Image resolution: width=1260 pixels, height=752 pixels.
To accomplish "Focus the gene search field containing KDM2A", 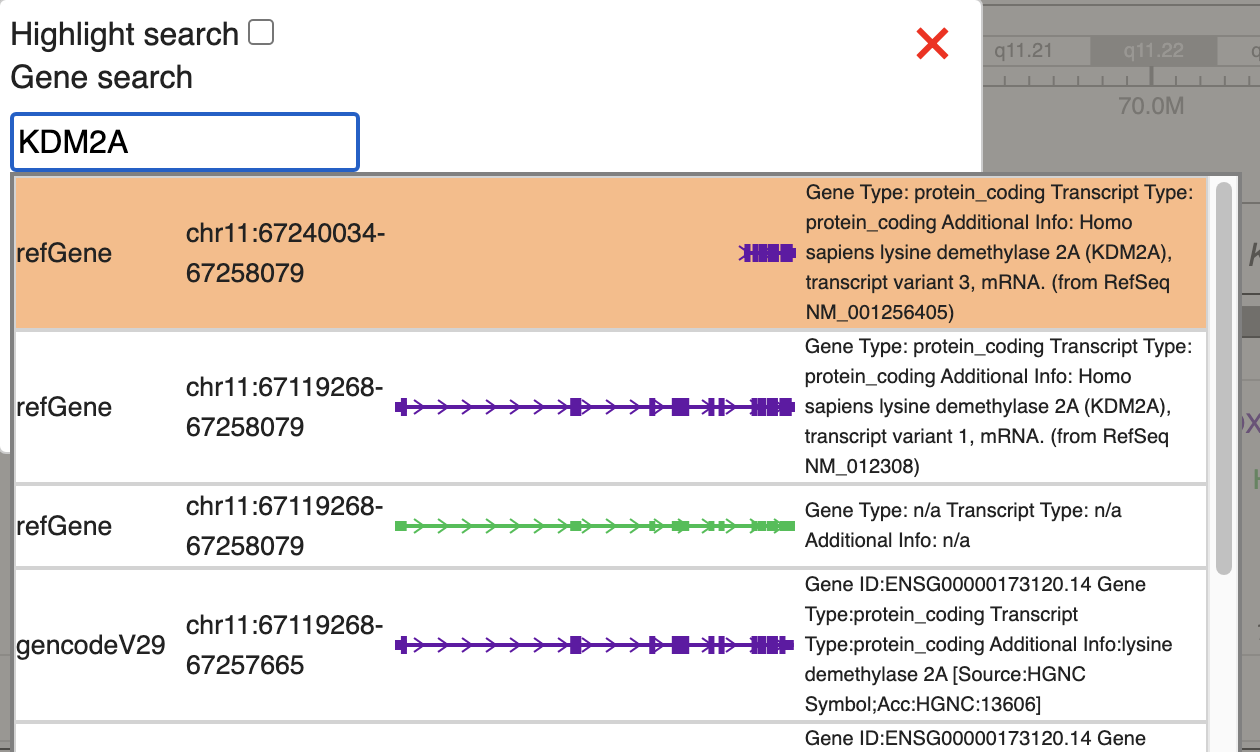I will (x=184, y=142).
